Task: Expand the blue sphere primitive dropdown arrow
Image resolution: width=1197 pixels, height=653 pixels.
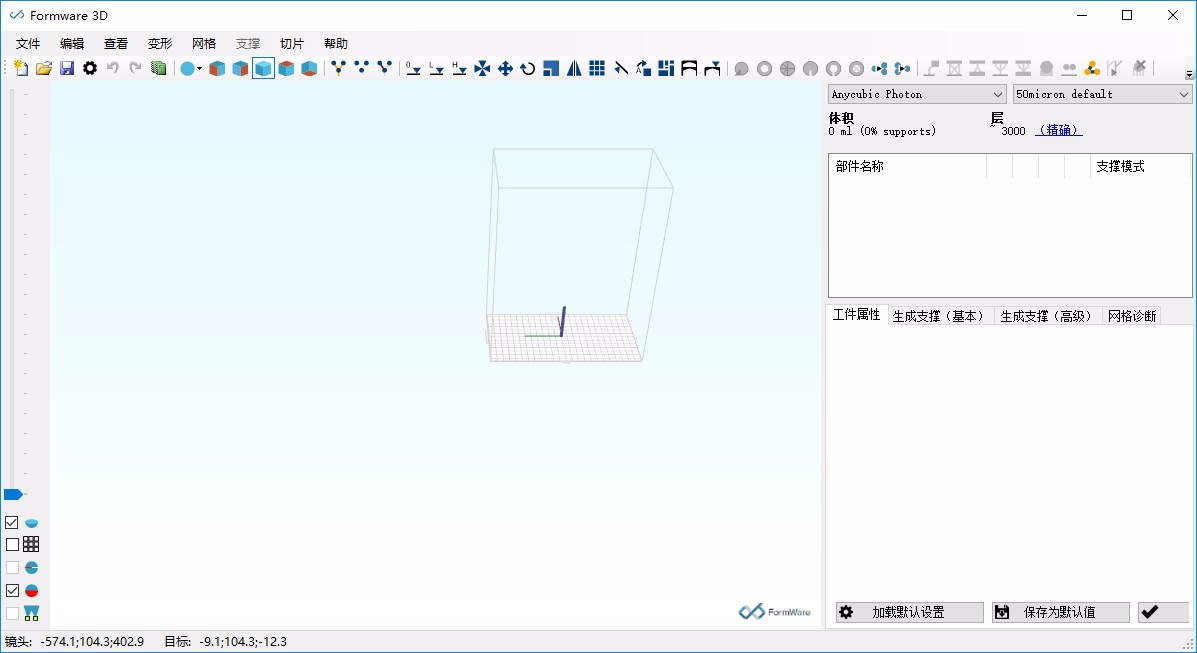Action: (x=200, y=69)
